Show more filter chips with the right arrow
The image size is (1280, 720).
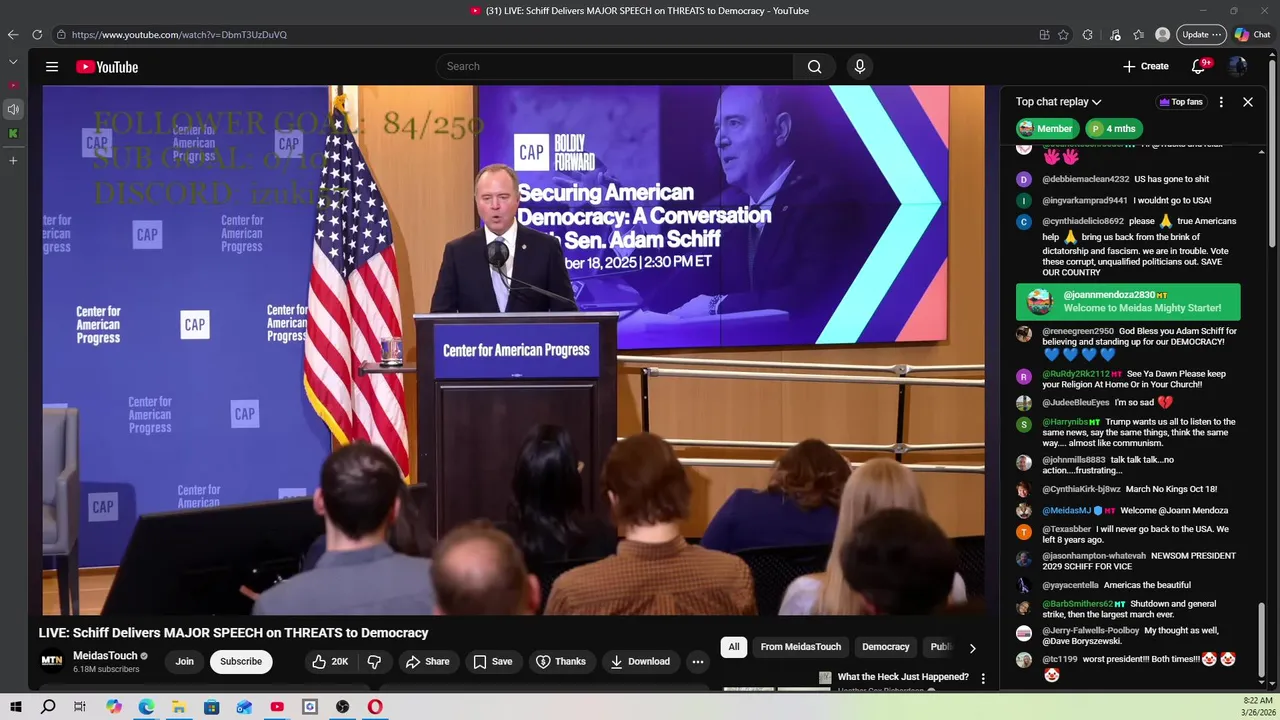[x=972, y=648]
